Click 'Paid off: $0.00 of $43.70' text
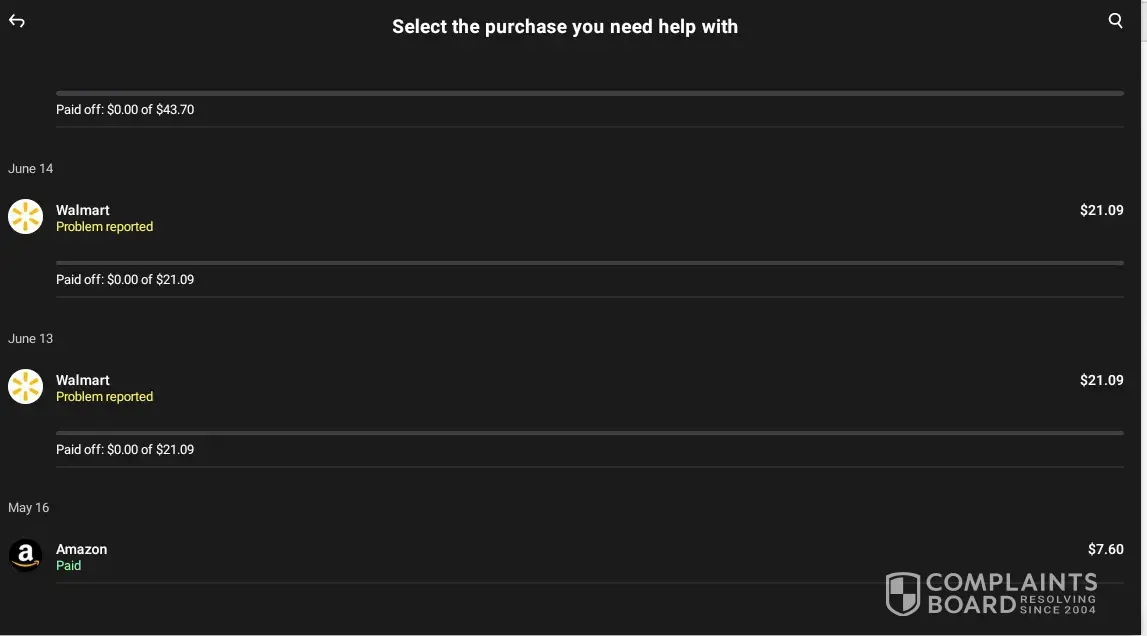This screenshot has width=1147, height=636. [x=125, y=110]
